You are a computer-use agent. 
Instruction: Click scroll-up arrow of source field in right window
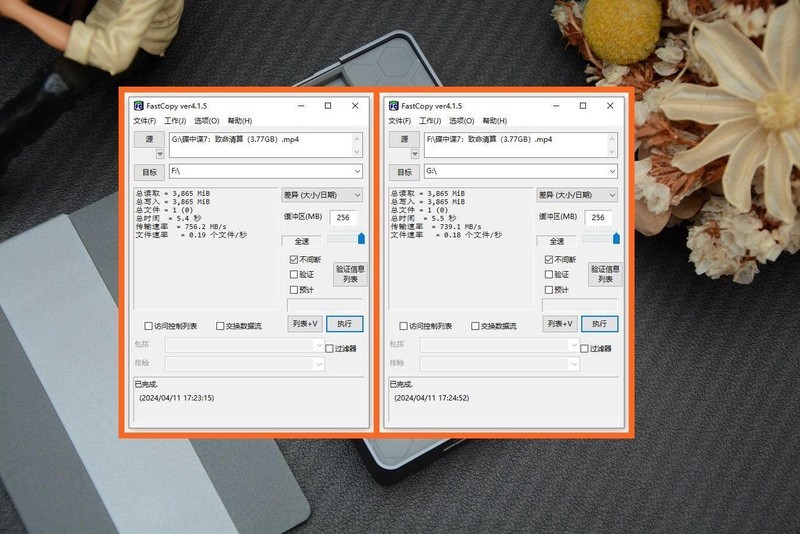tap(612, 139)
